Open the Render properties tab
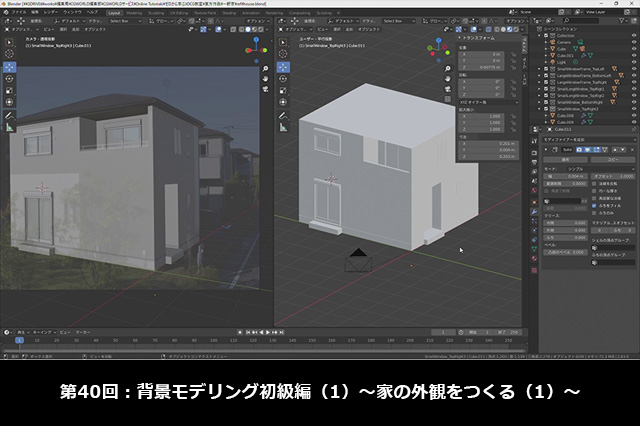Viewport: 640px width, 426px height. click(534, 153)
